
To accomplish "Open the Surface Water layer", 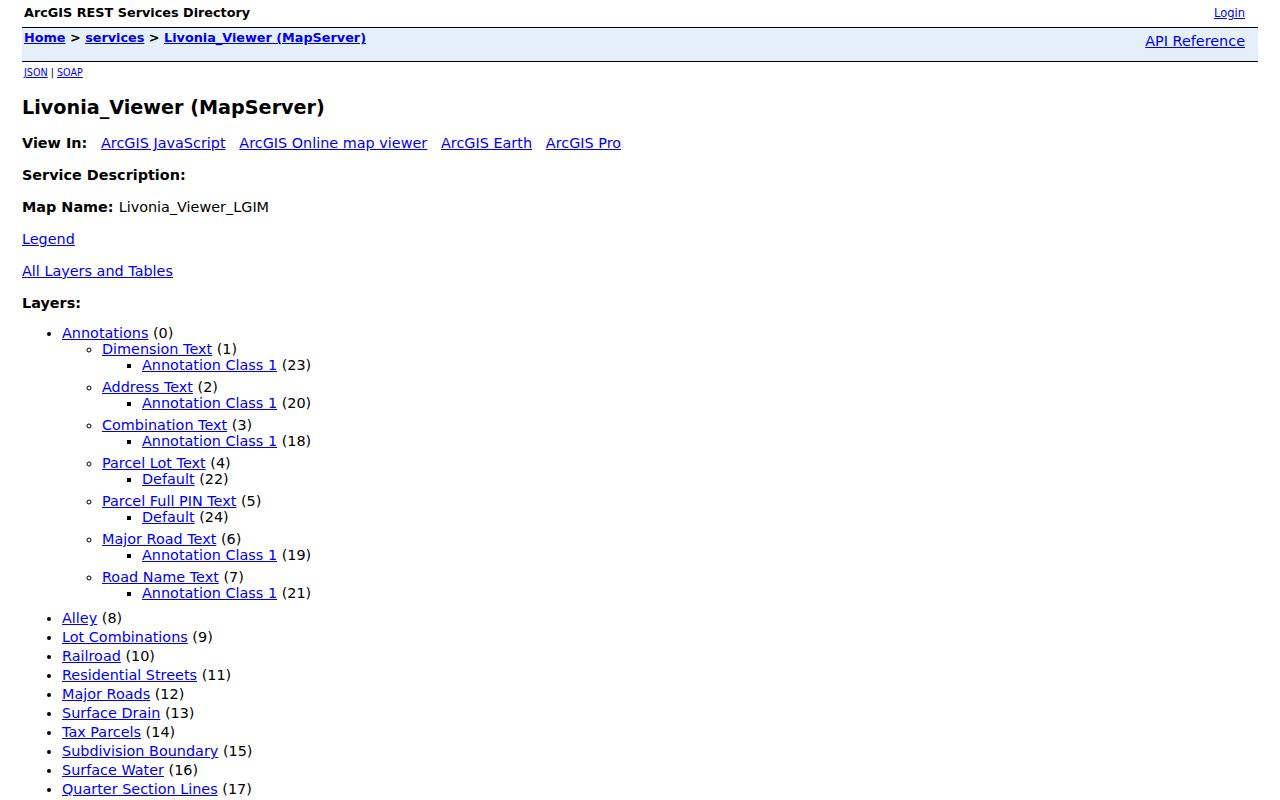I will pyautogui.click(x=113, y=770).
